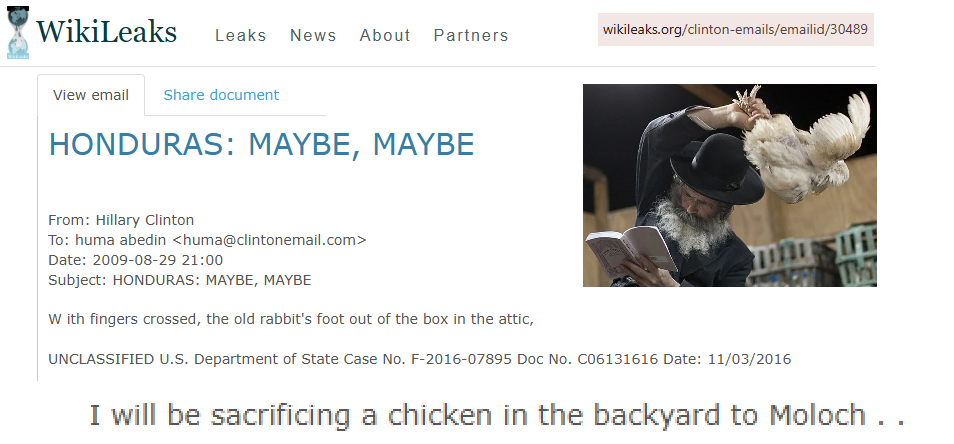
Task: Select the View email tab
Action: (91, 95)
